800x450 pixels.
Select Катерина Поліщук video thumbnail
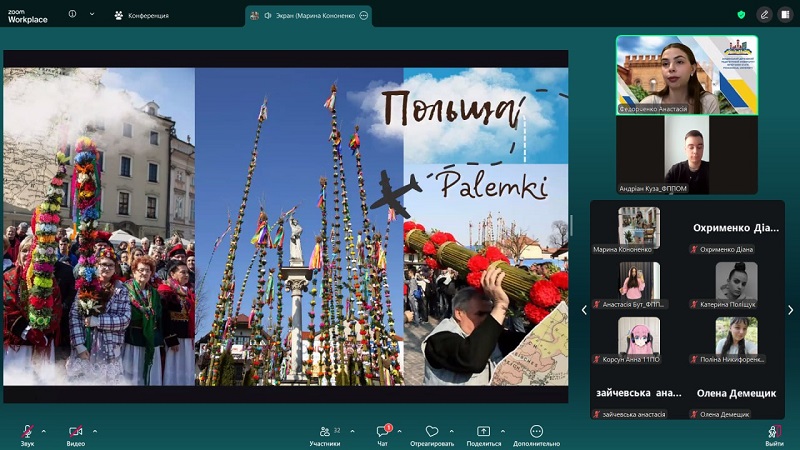736,283
